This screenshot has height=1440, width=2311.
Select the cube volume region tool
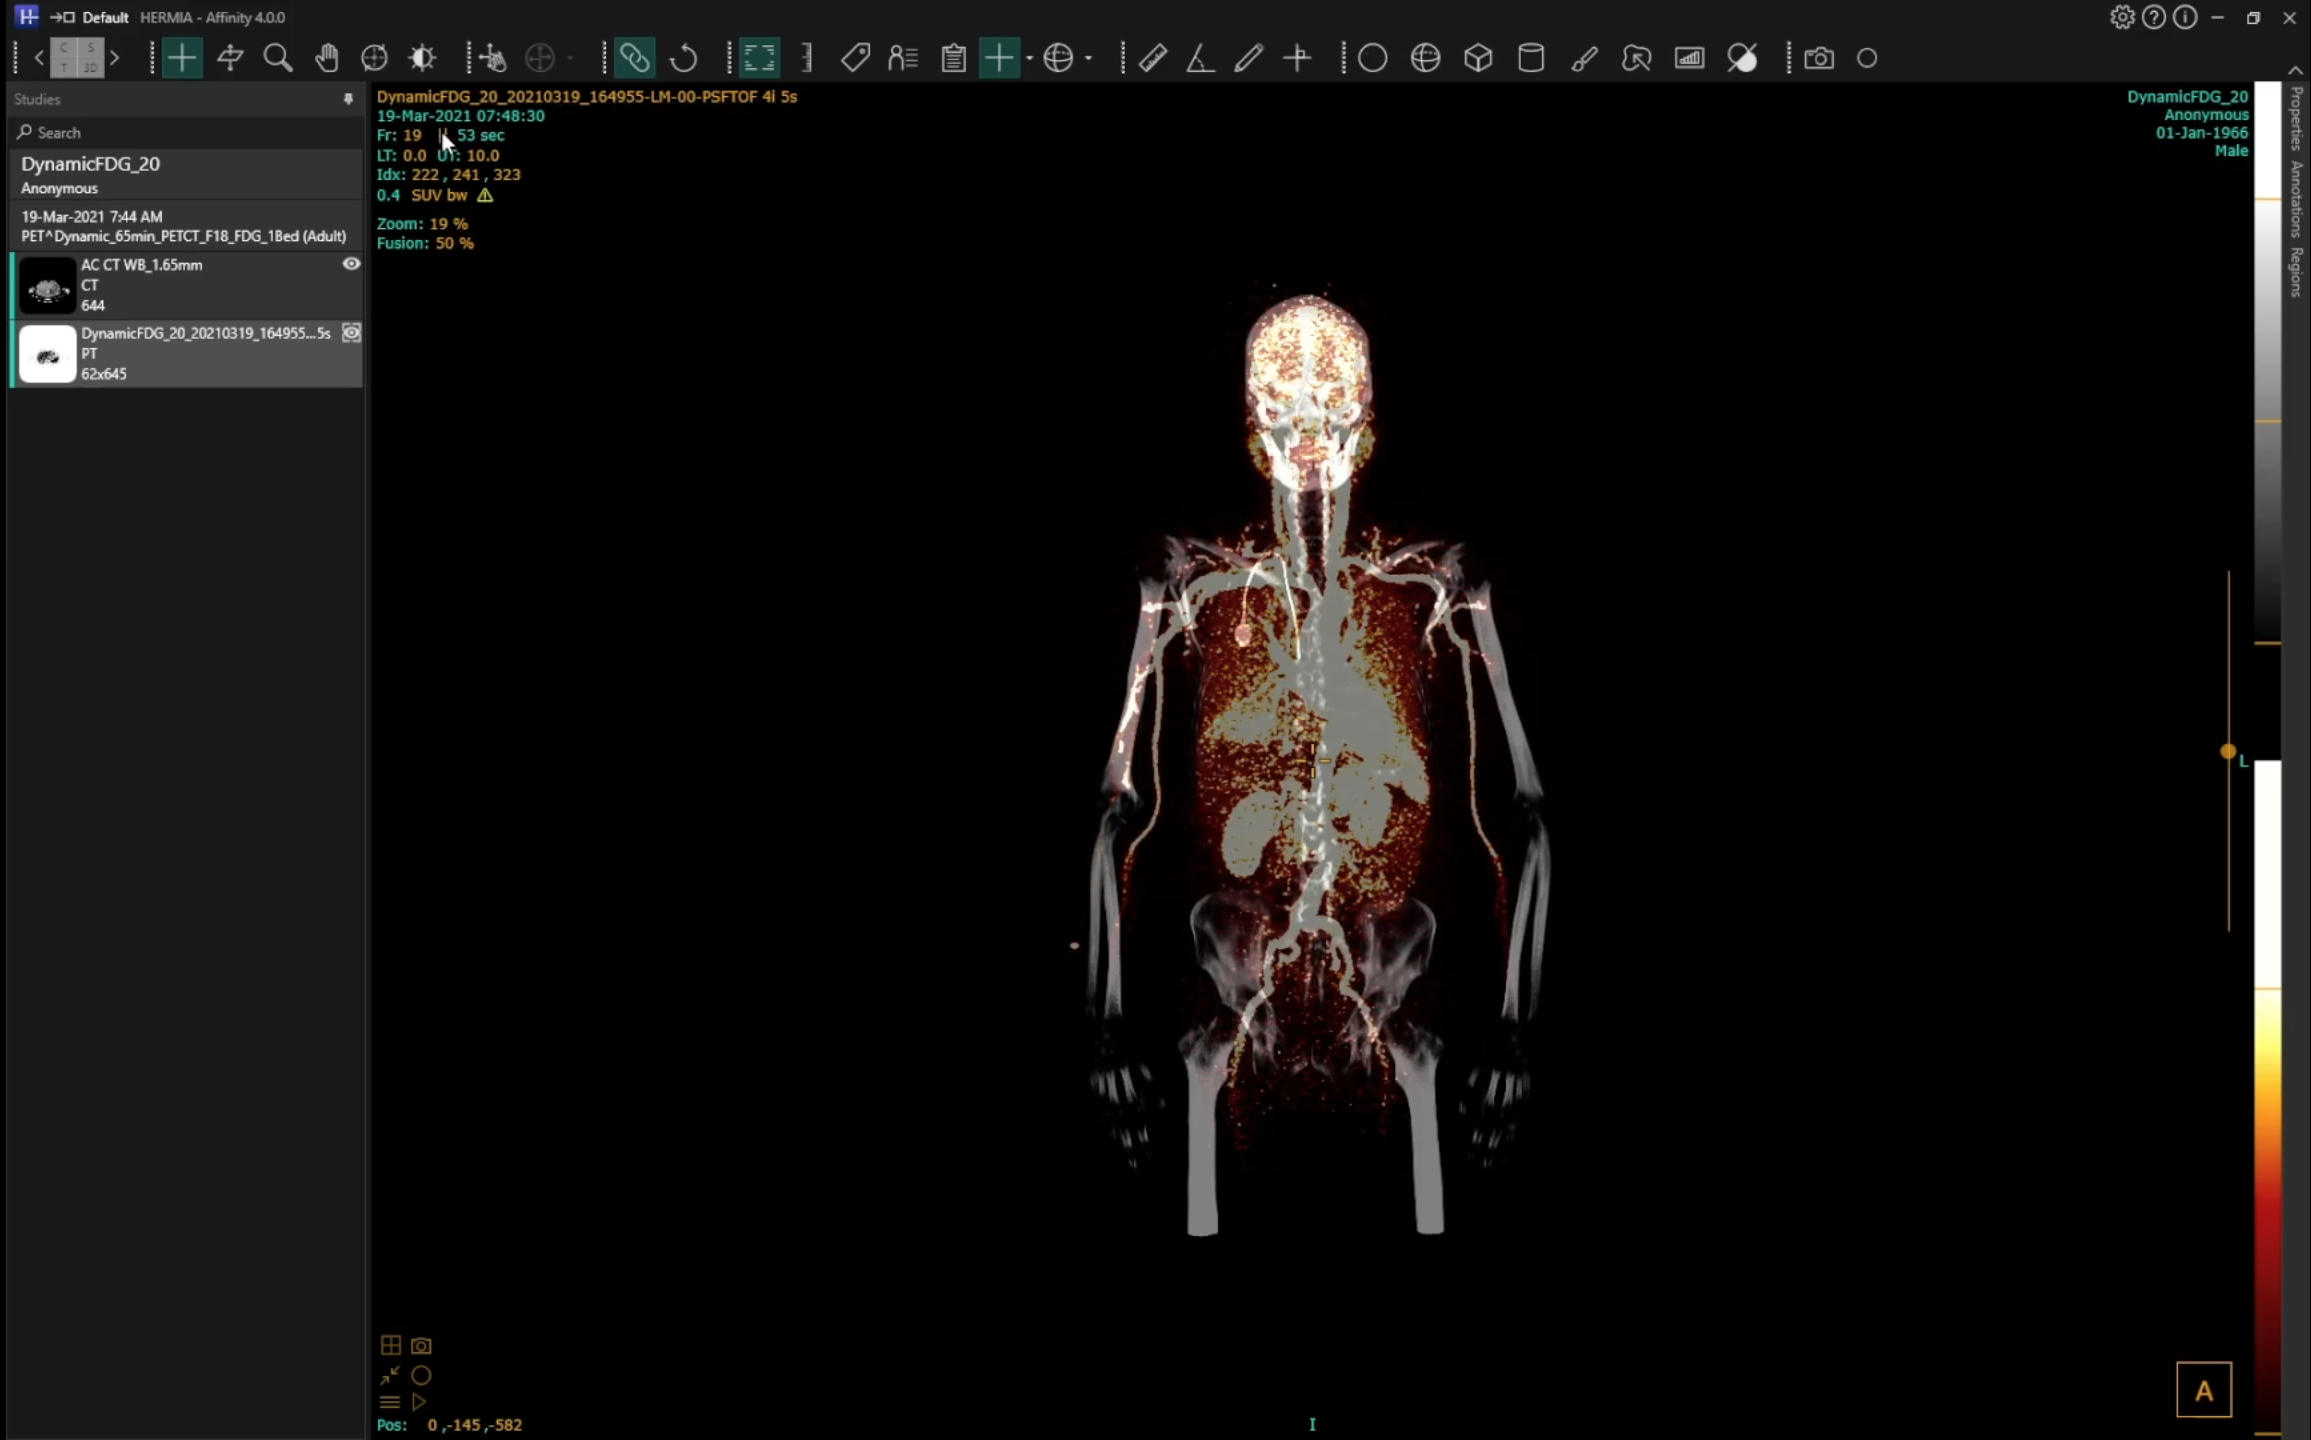pyautogui.click(x=1478, y=58)
